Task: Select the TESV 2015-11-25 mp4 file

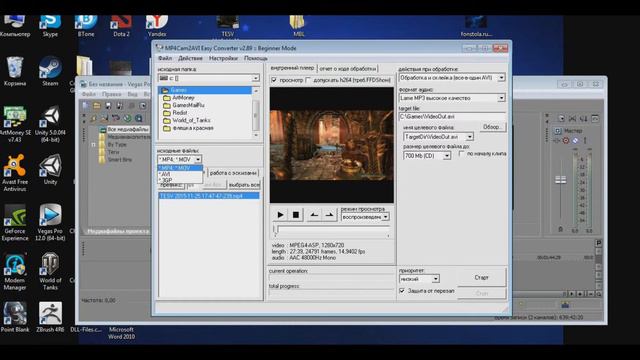Action: (209, 196)
